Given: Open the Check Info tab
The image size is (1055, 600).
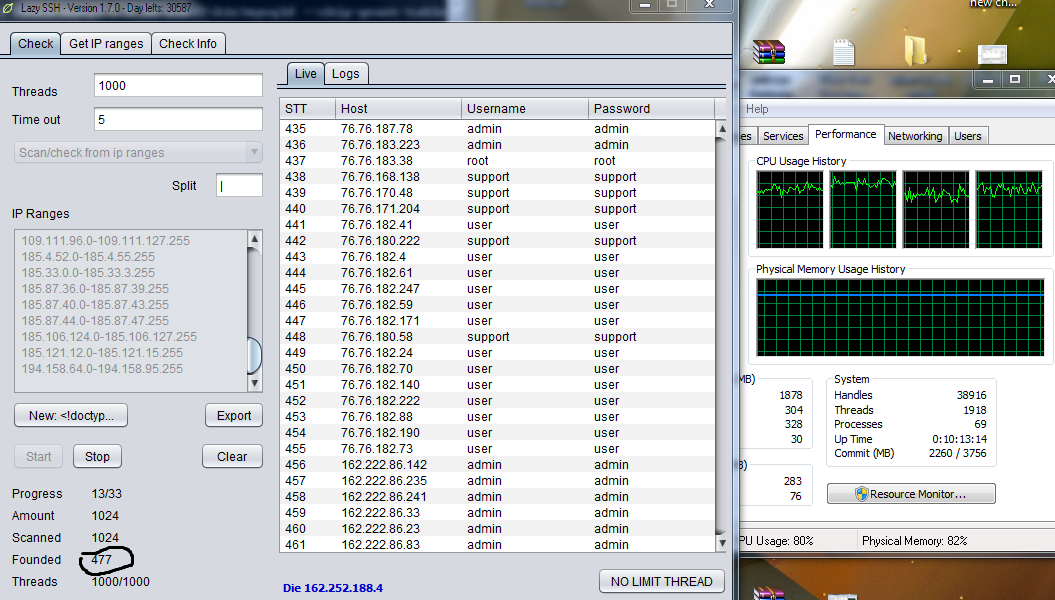Looking at the screenshot, I should pos(188,44).
